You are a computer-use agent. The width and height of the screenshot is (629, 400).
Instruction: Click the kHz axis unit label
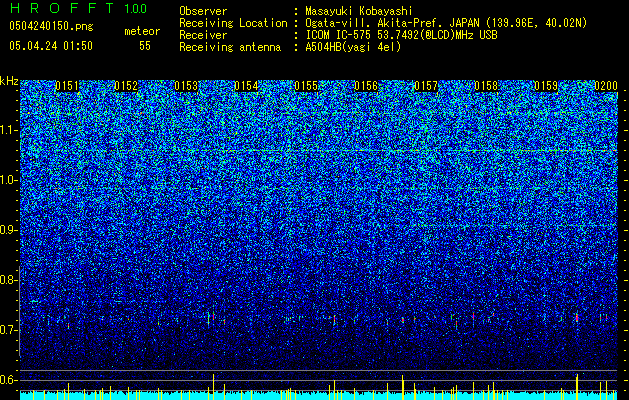[x=9, y=81]
